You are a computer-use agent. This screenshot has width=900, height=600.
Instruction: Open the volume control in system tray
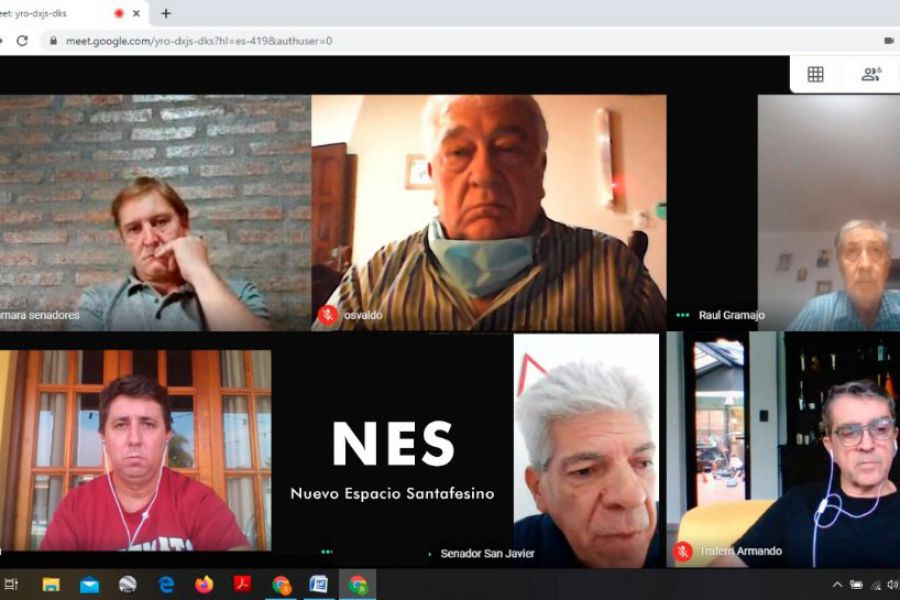pyautogui.click(x=892, y=585)
